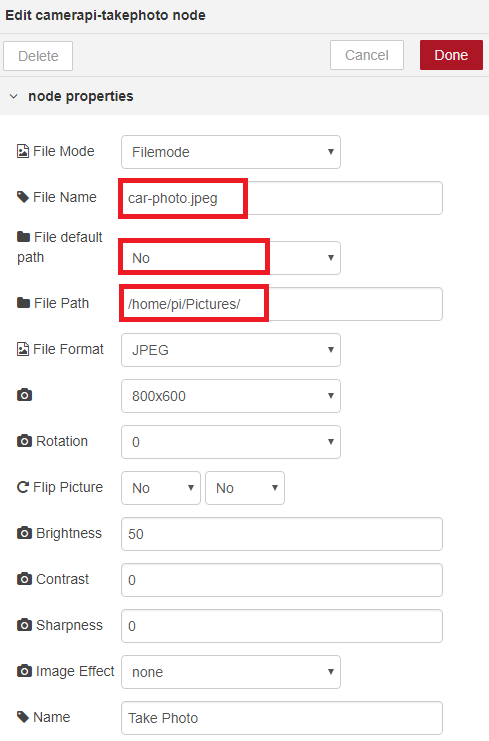Image resolution: width=489 pixels, height=741 pixels.
Task: Open the File Format JPEG dropdown
Action: (231, 350)
